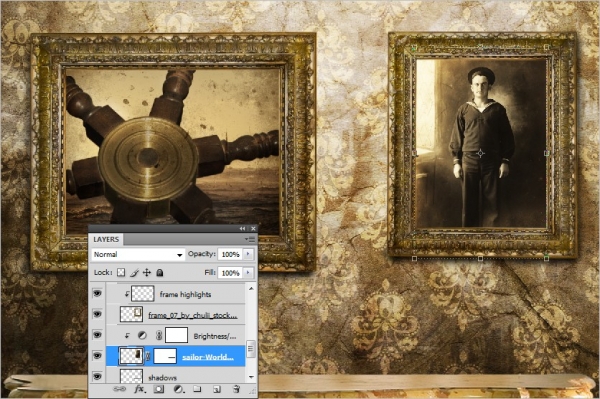Viewport: 600px width, 399px height.
Task: Click bottom-middle transform handle below sailor frame
Action: point(481,259)
